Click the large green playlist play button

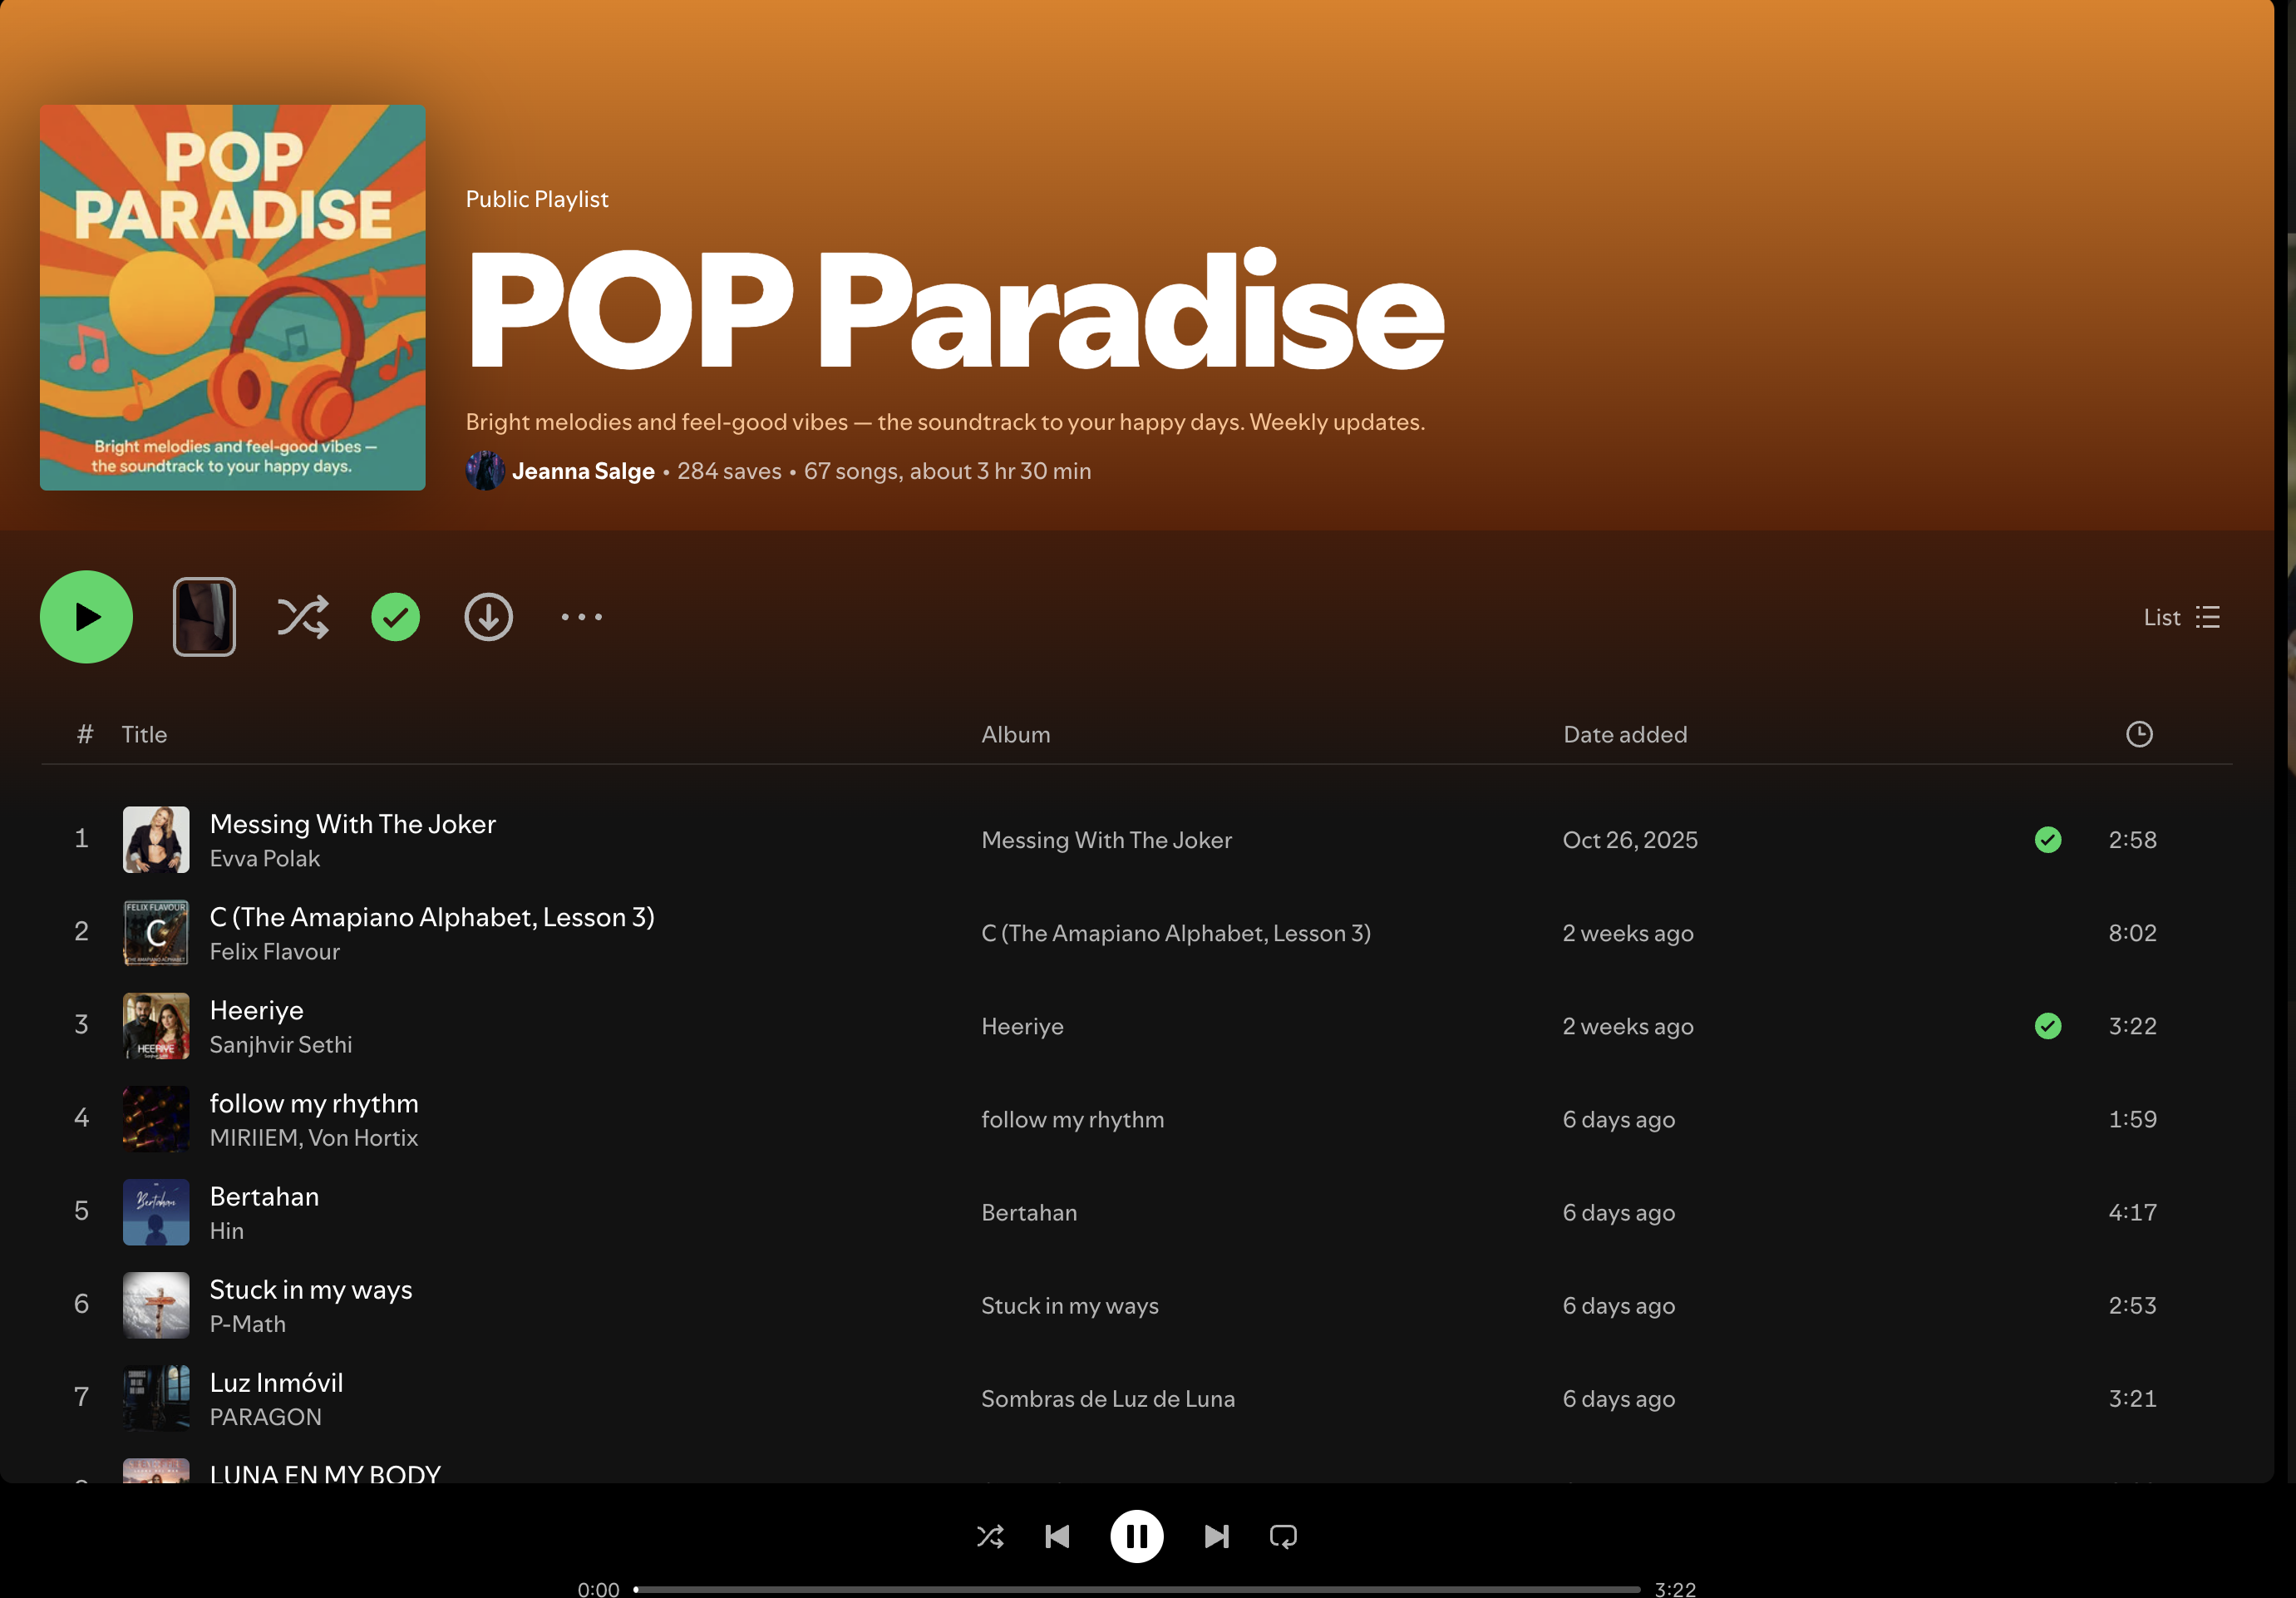[86, 617]
